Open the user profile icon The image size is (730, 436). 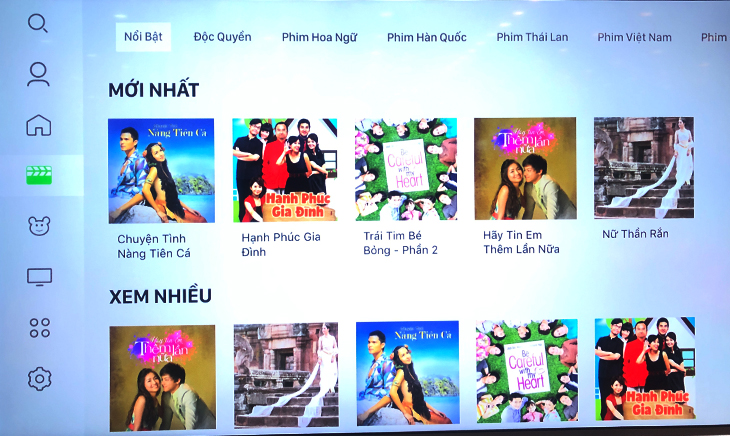(x=38, y=74)
